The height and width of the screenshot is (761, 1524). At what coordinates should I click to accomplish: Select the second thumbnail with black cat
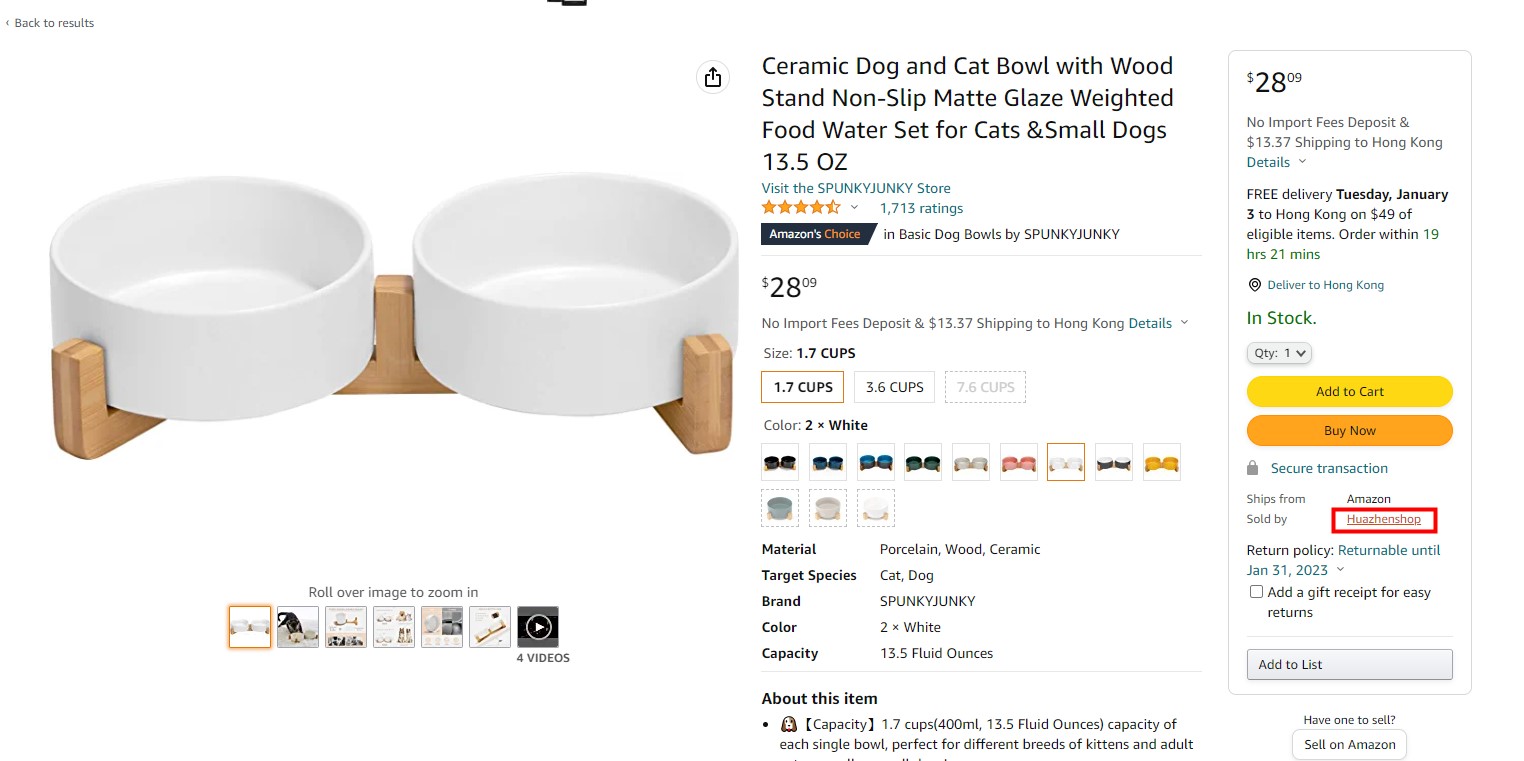click(298, 627)
